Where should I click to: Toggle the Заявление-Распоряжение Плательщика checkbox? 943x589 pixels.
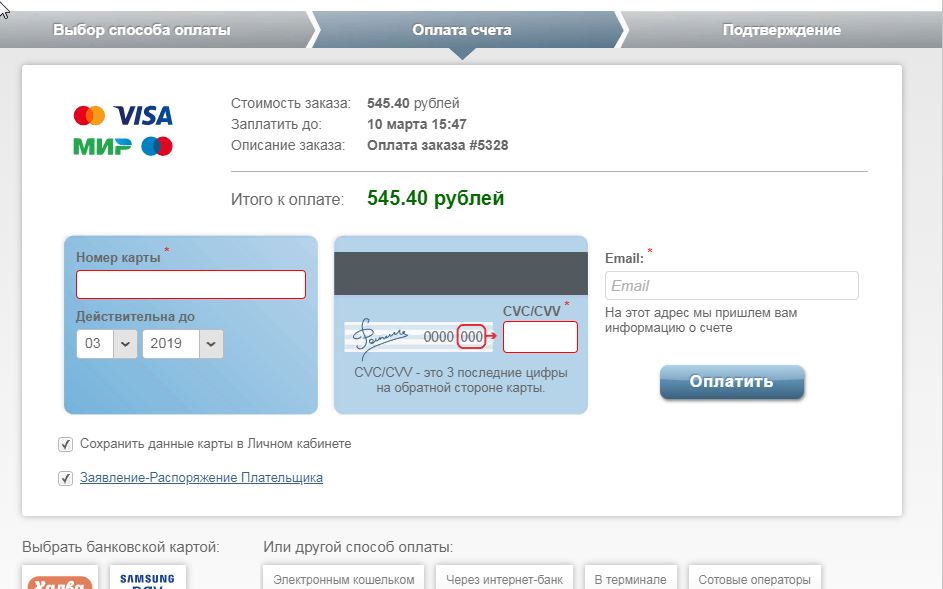[x=66, y=478]
